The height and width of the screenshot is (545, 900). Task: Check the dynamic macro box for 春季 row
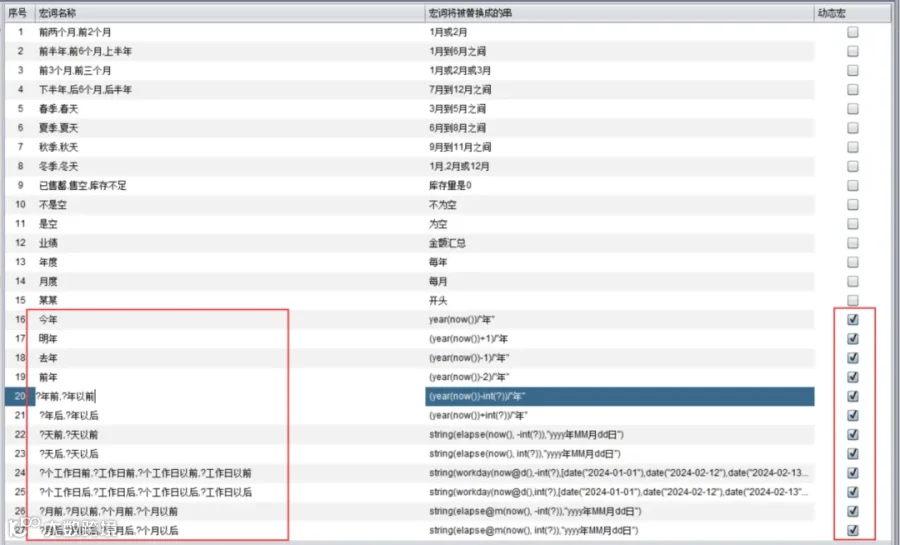(x=852, y=108)
